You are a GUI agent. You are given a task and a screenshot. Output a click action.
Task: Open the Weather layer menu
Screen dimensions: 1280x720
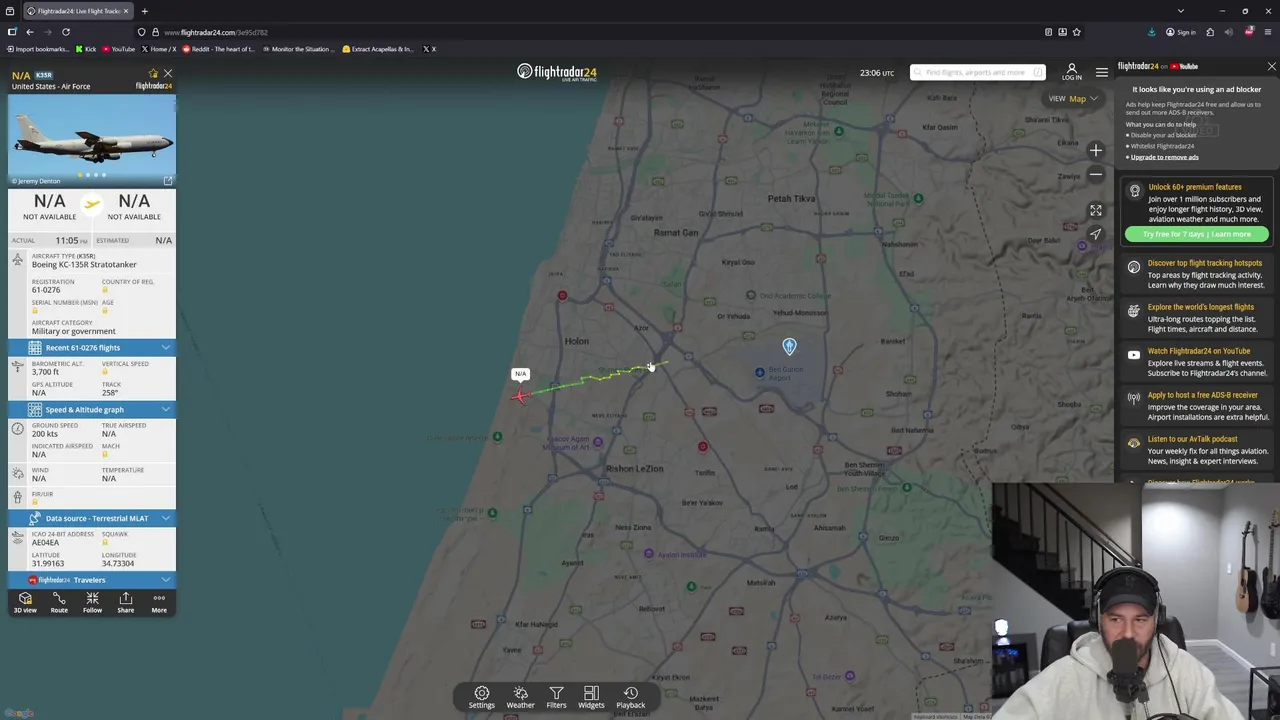pos(520,697)
